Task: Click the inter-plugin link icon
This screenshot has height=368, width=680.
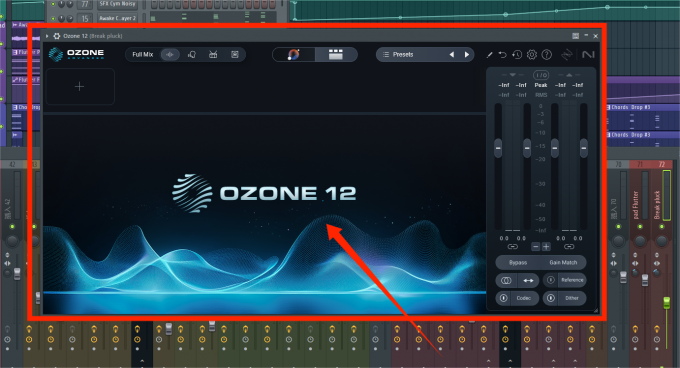Action: click(567, 55)
